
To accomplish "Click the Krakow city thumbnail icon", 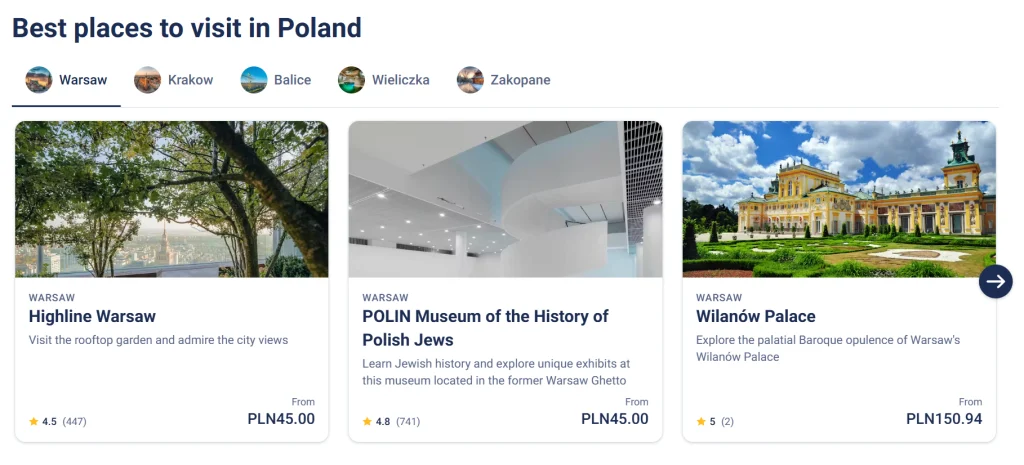I will click(x=147, y=80).
